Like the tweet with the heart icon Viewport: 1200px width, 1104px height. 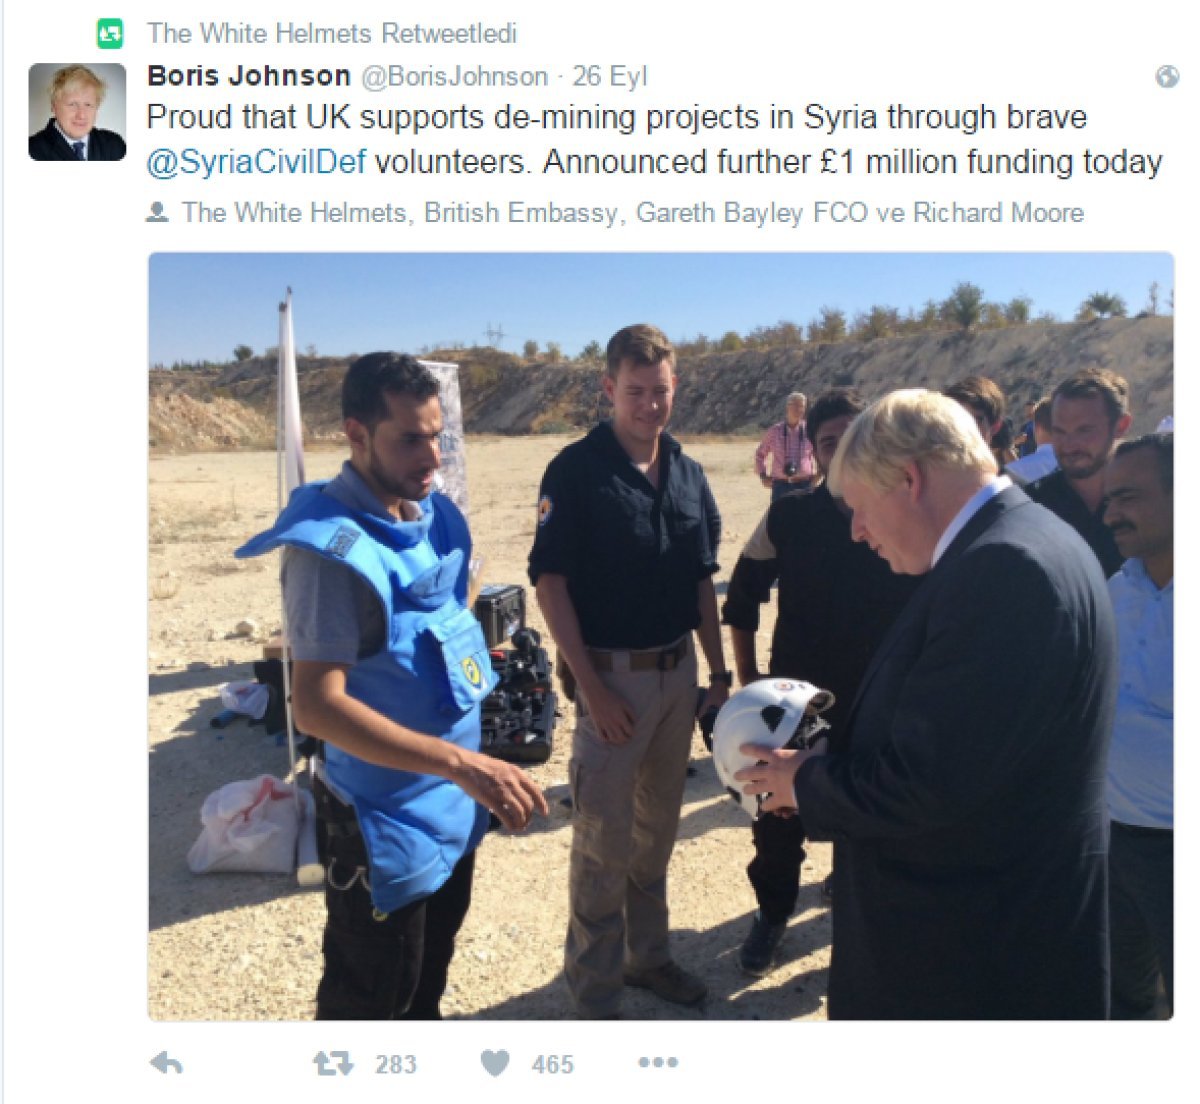pyautogui.click(x=495, y=1063)
